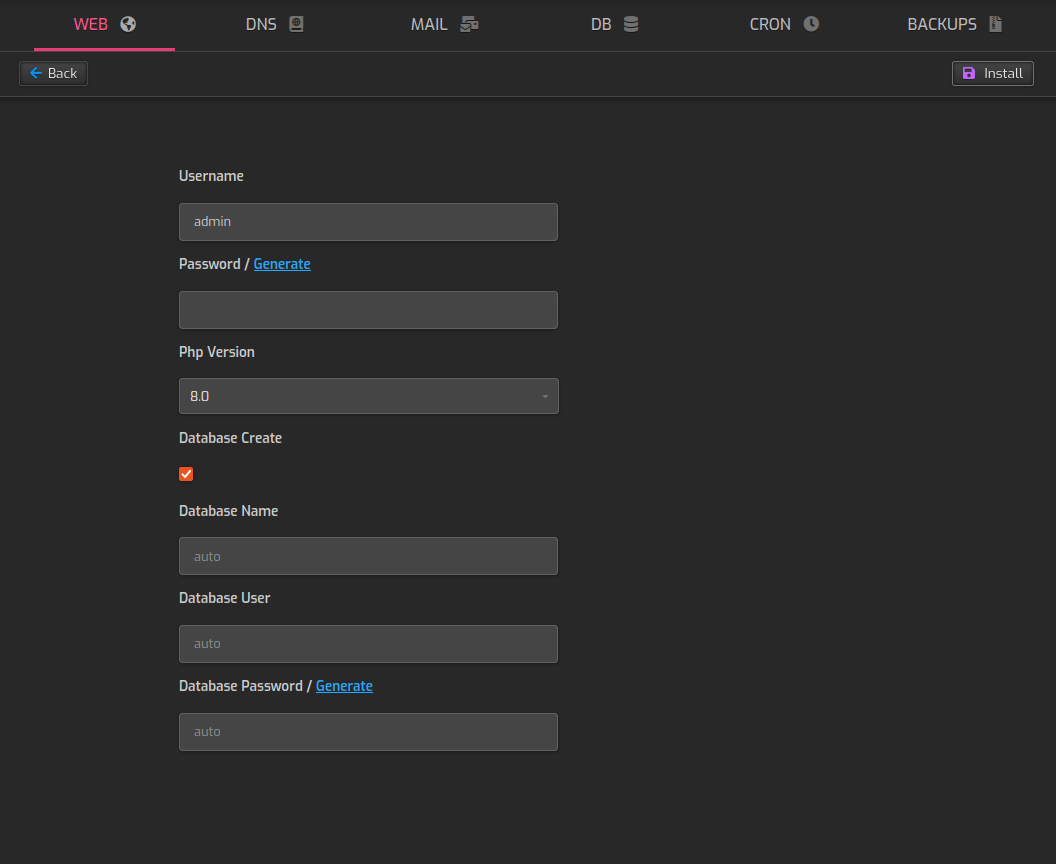
Task: Select the Database Name text field
Action: pyautogui.click(x=368, y=556)
